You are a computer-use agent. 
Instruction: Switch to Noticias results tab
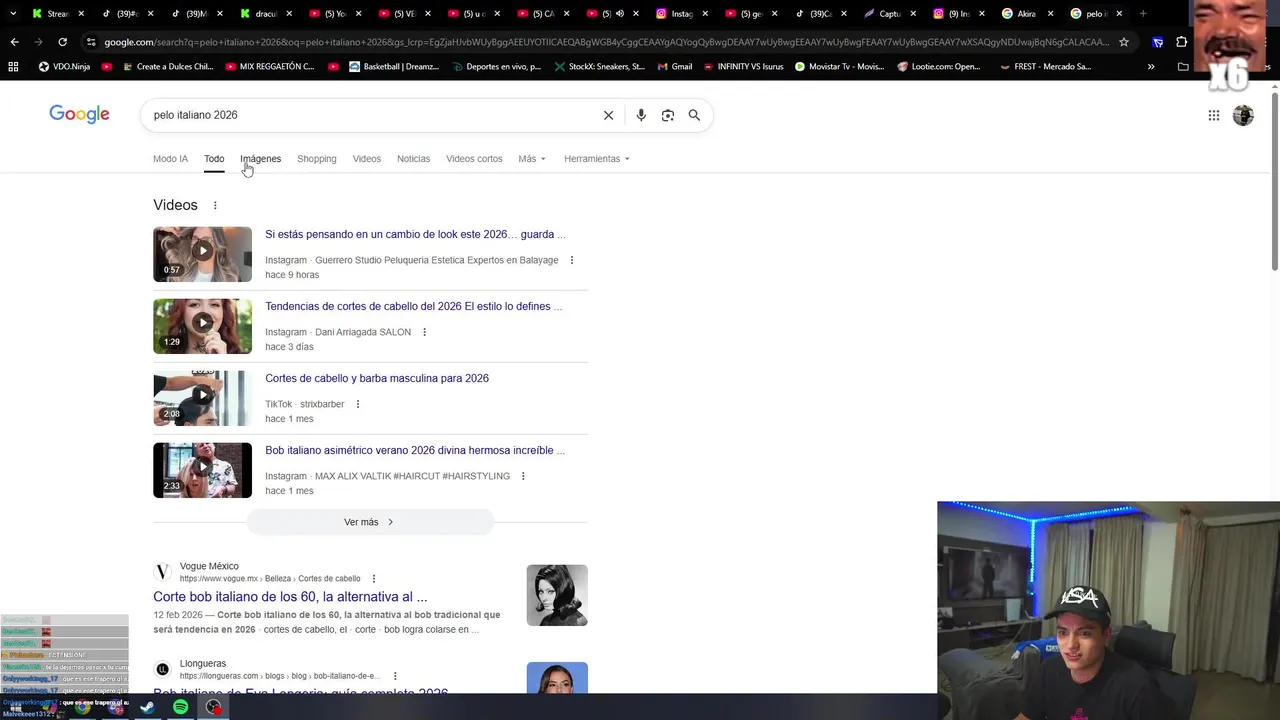point(413,159)
